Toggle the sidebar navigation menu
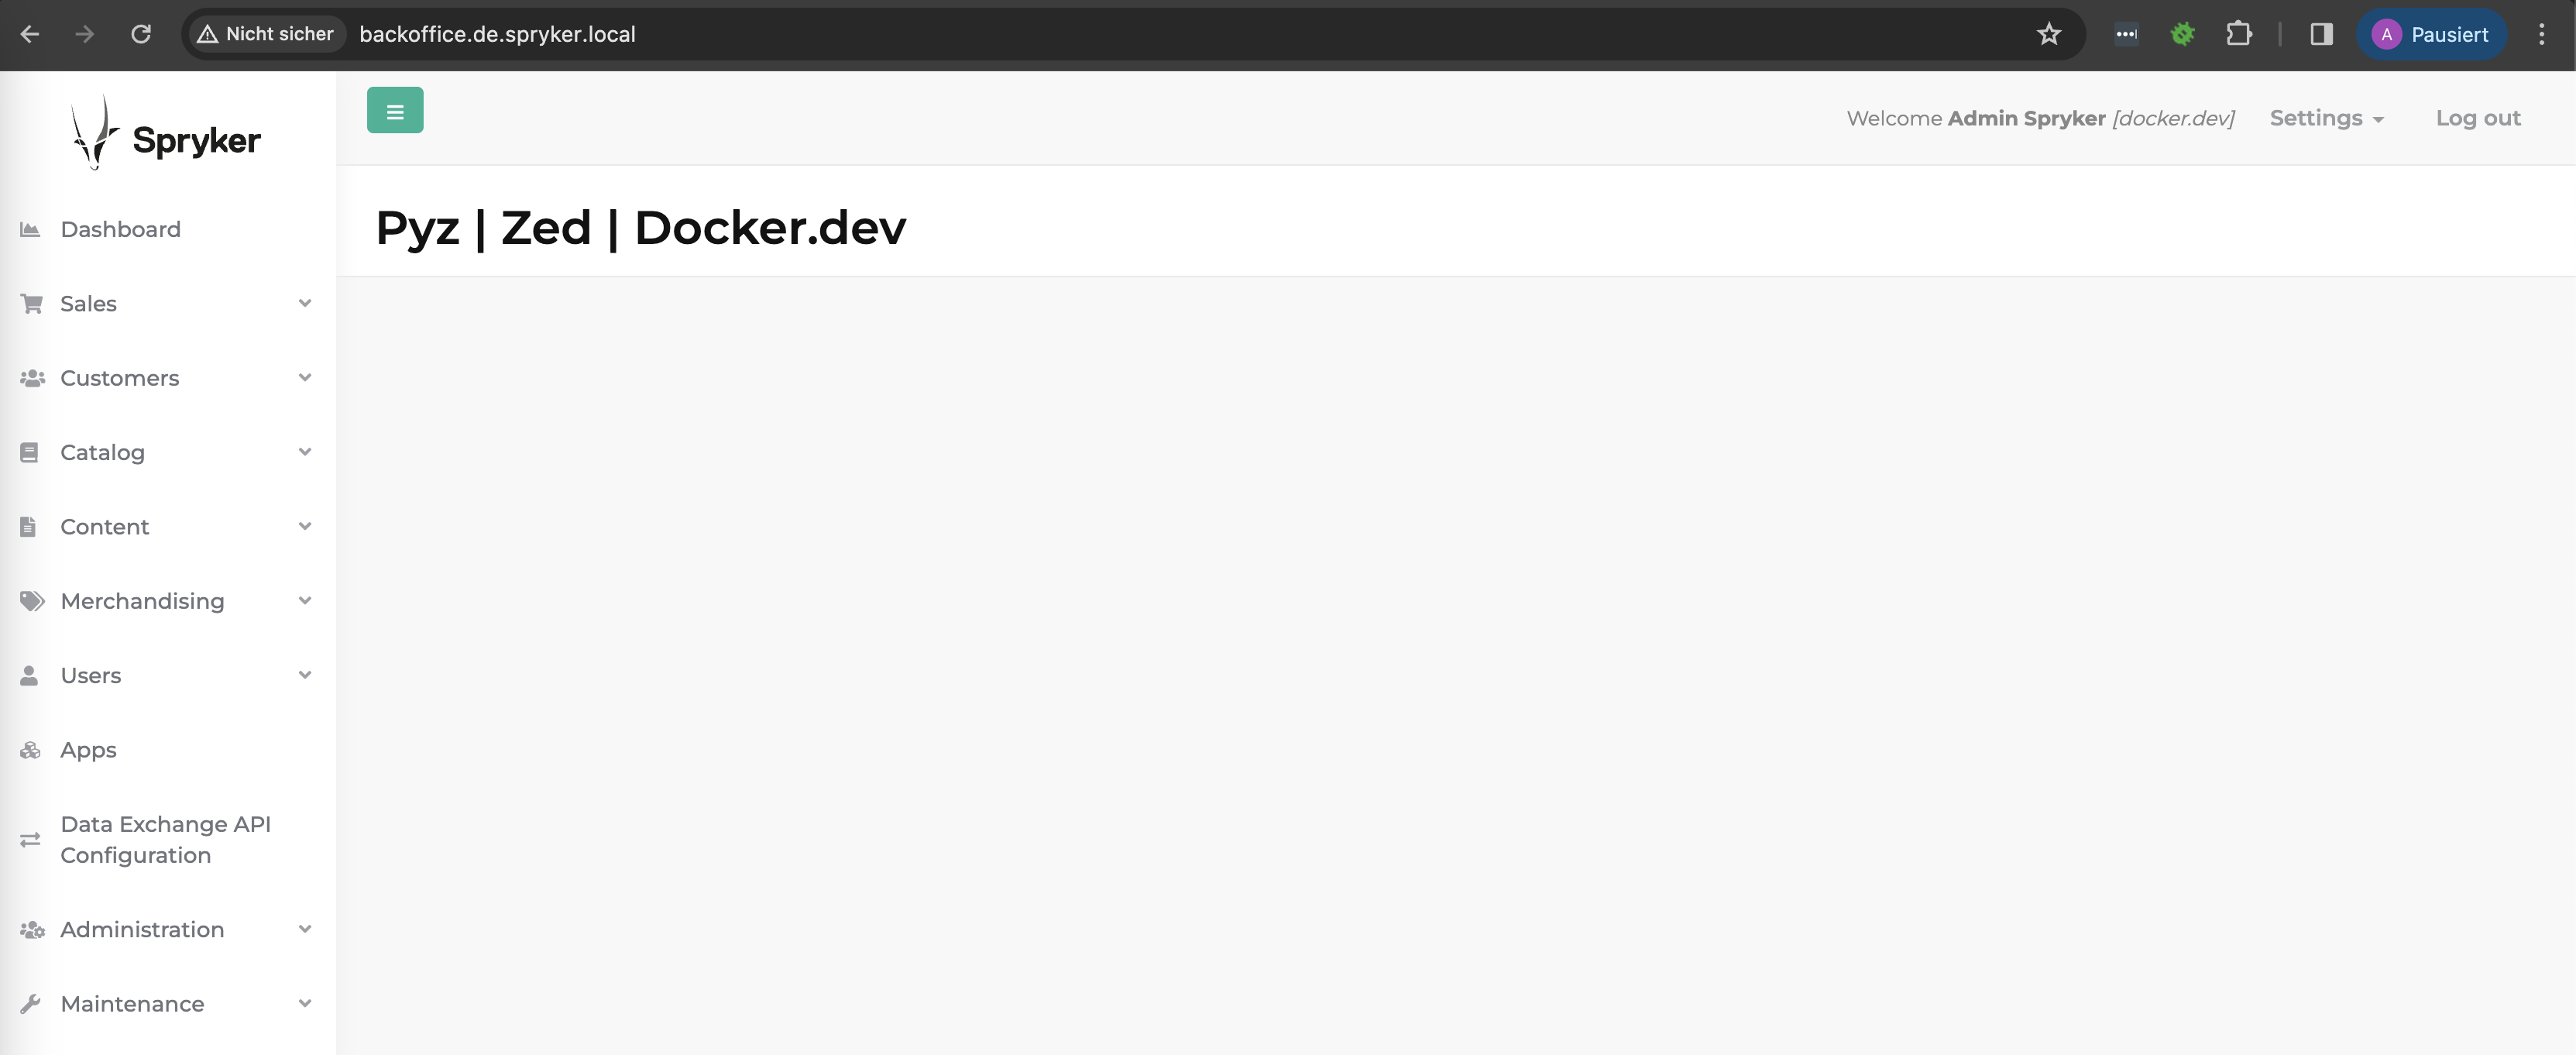Screen dimensions: 2576x1055 394,110
